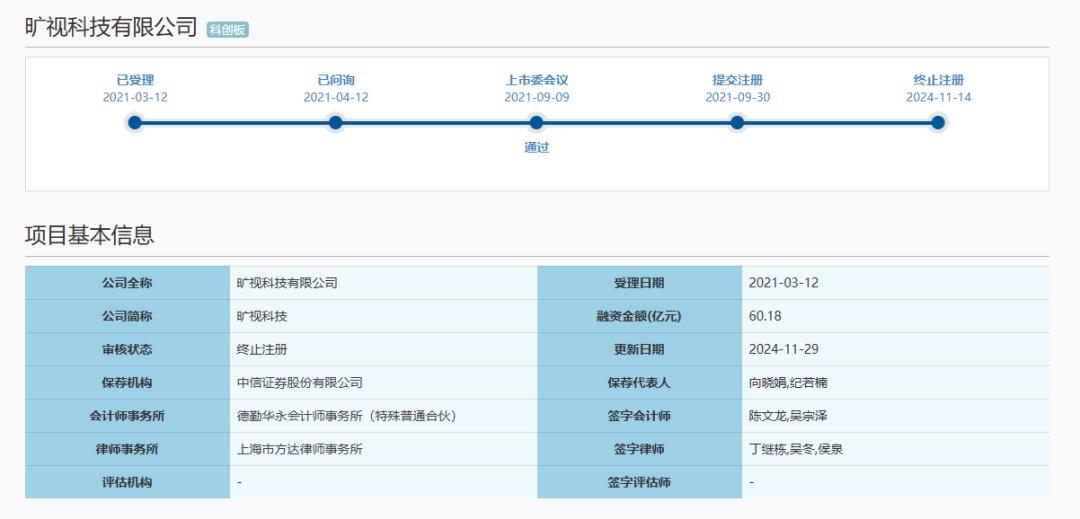
Task: Click the date 2024-11-14 on the timeline
Action: (x=938, y=98)
